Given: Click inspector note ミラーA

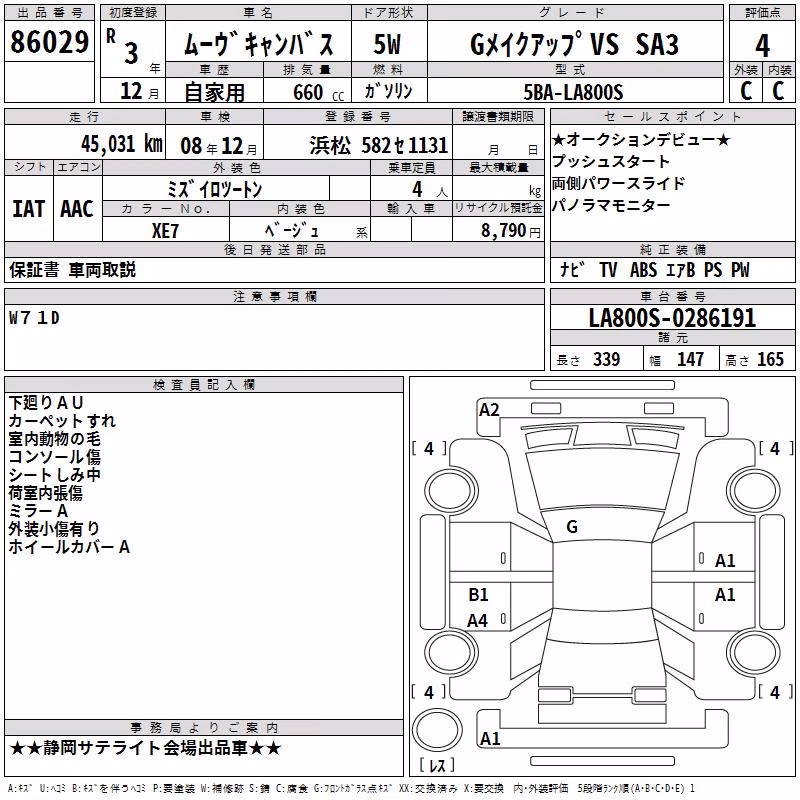Looking at the screenshot, I should tap(38, 511).
